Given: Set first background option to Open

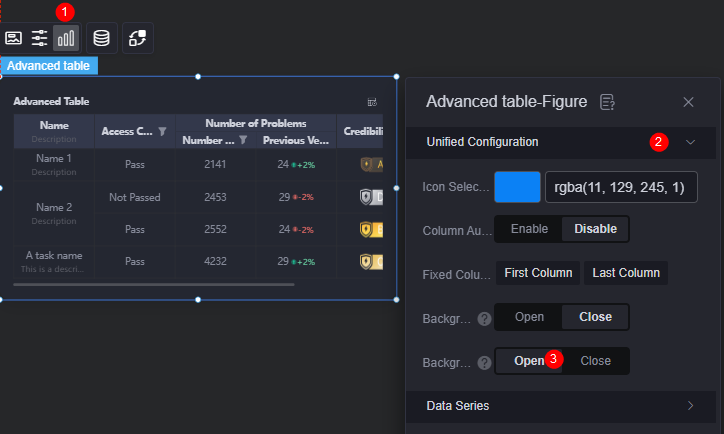Looking at the screenshot, I should 529,317.
